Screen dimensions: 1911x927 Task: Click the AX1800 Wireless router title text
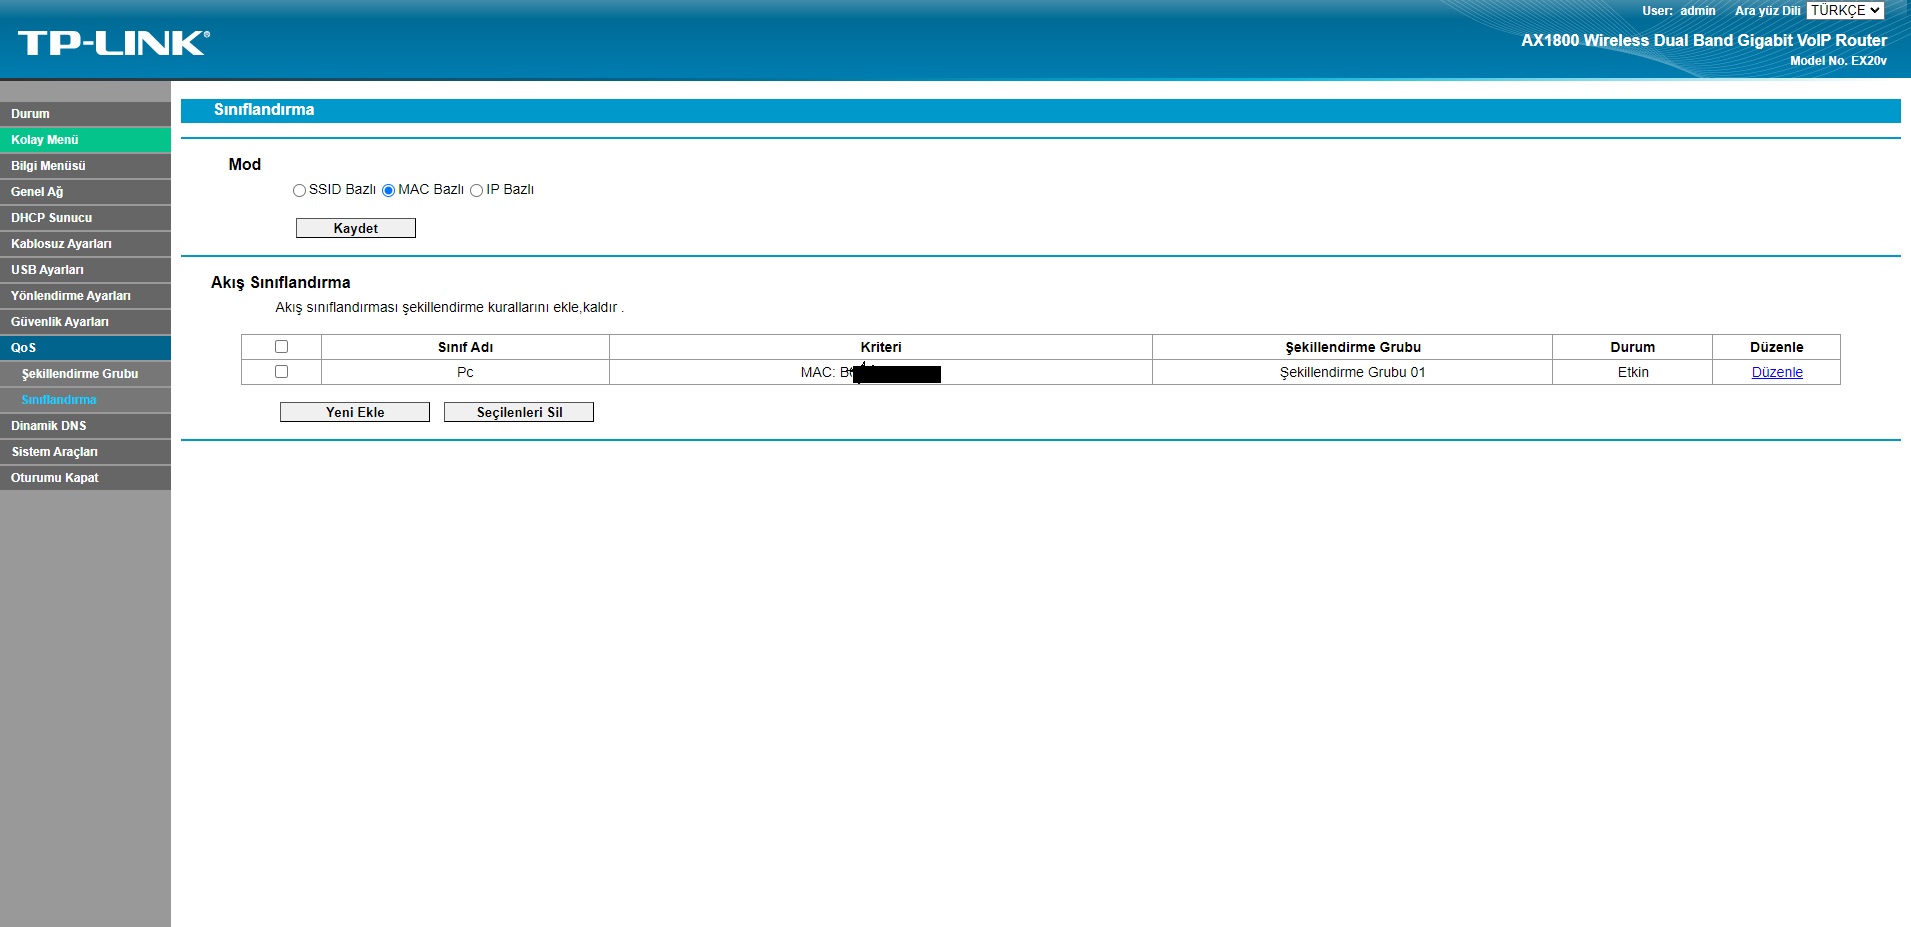[1704, 41]
